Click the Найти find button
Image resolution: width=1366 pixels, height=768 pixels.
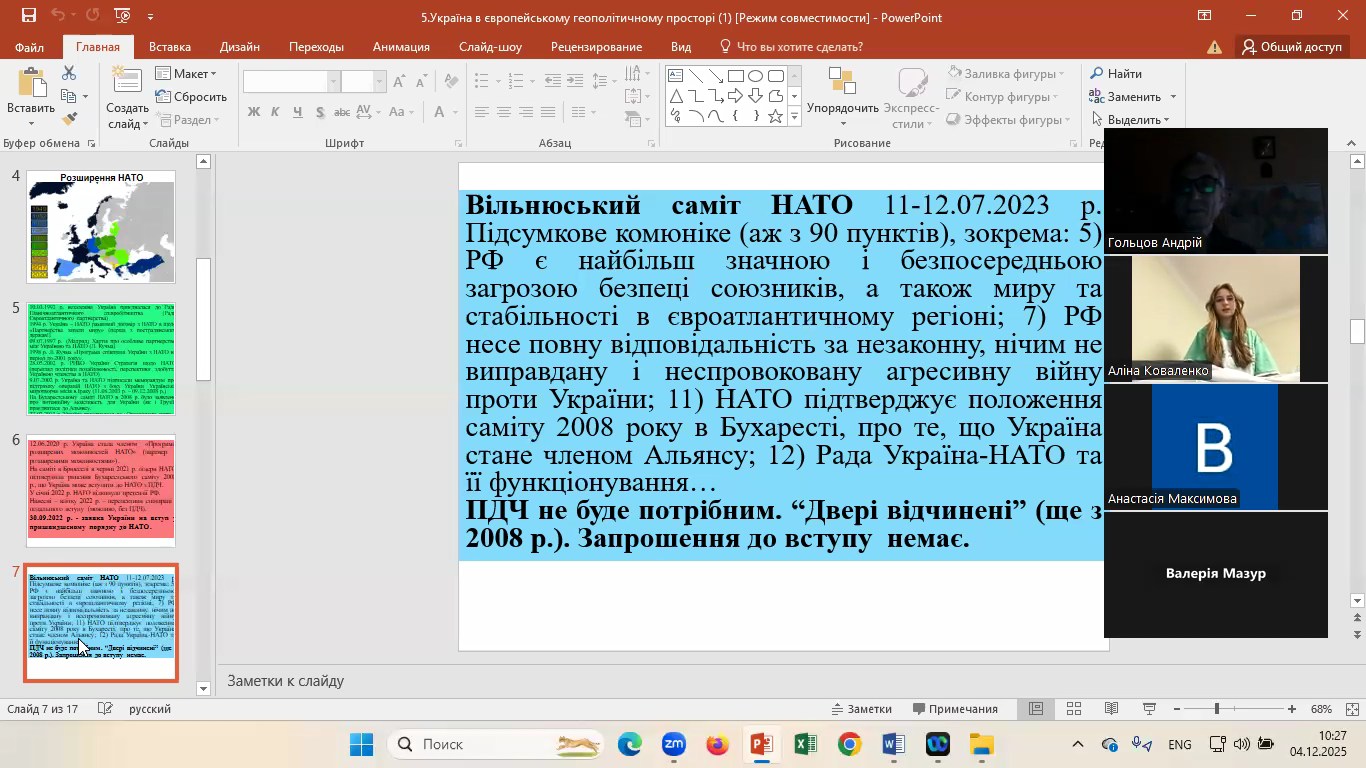click(x=1115, y=74)
